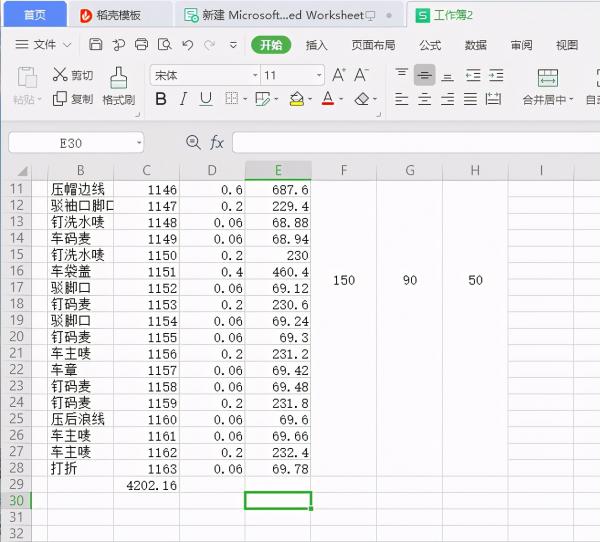Switch to the 首页 tab
Viewport: 600px width, 542px height.
coord(35,15)
